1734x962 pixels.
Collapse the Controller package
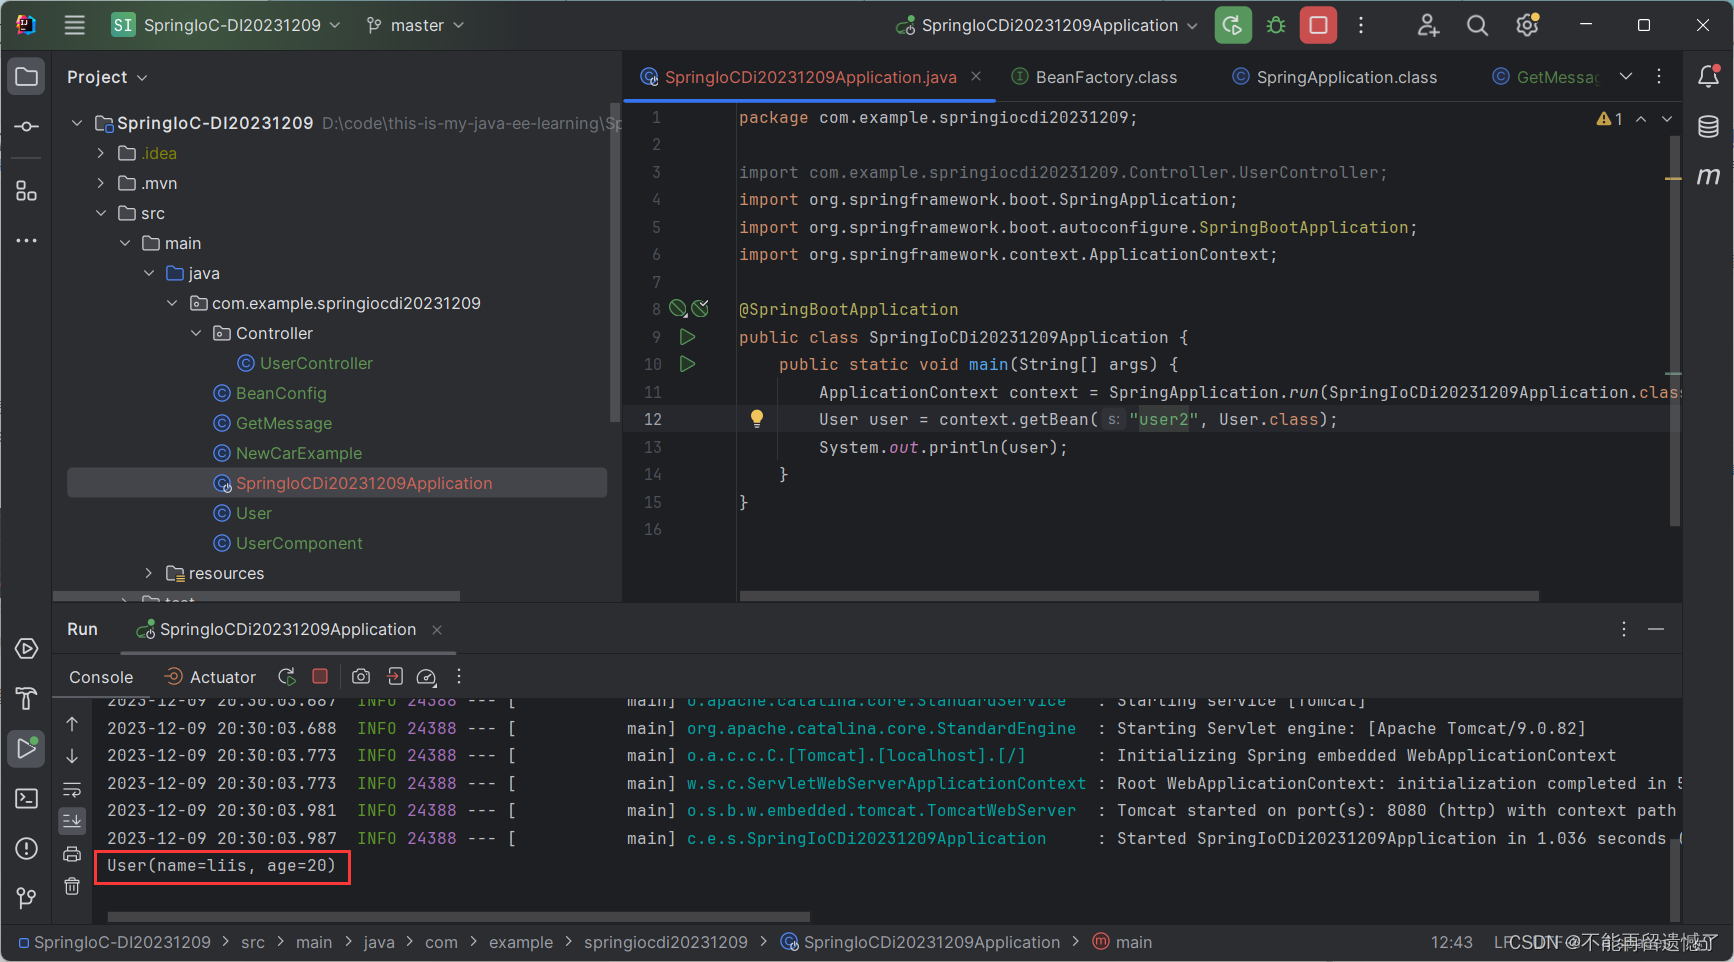(196, 333)
